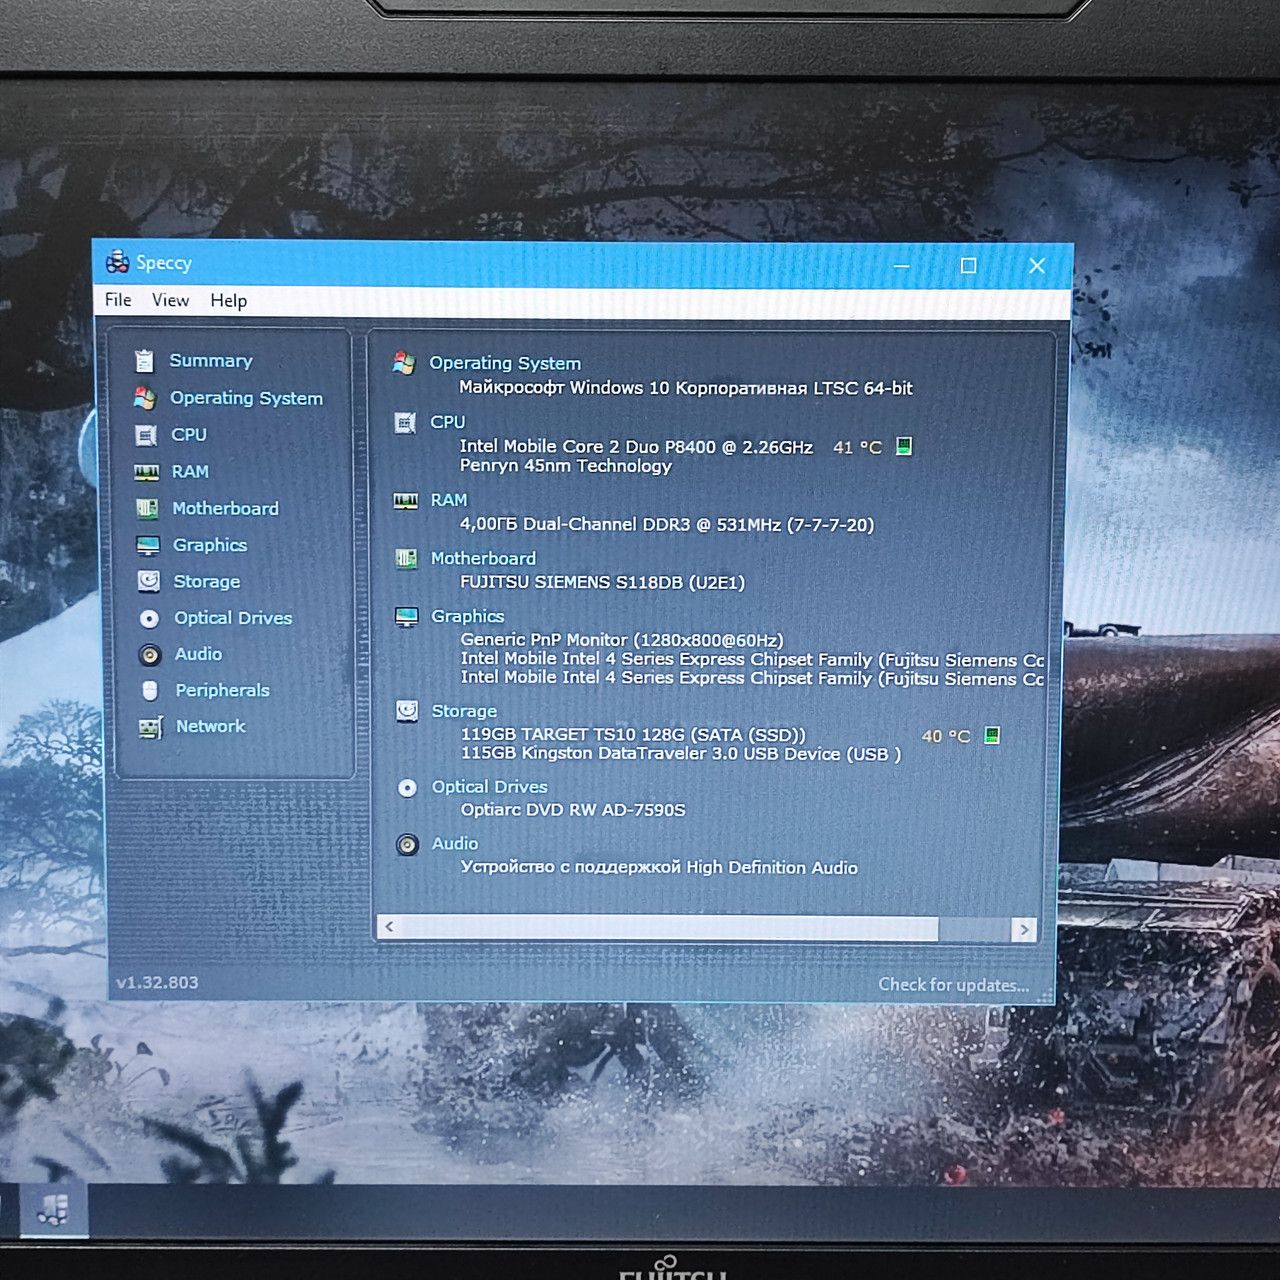
Task: Click the storage temperature status indicator
Action: [x=991, y=735]
